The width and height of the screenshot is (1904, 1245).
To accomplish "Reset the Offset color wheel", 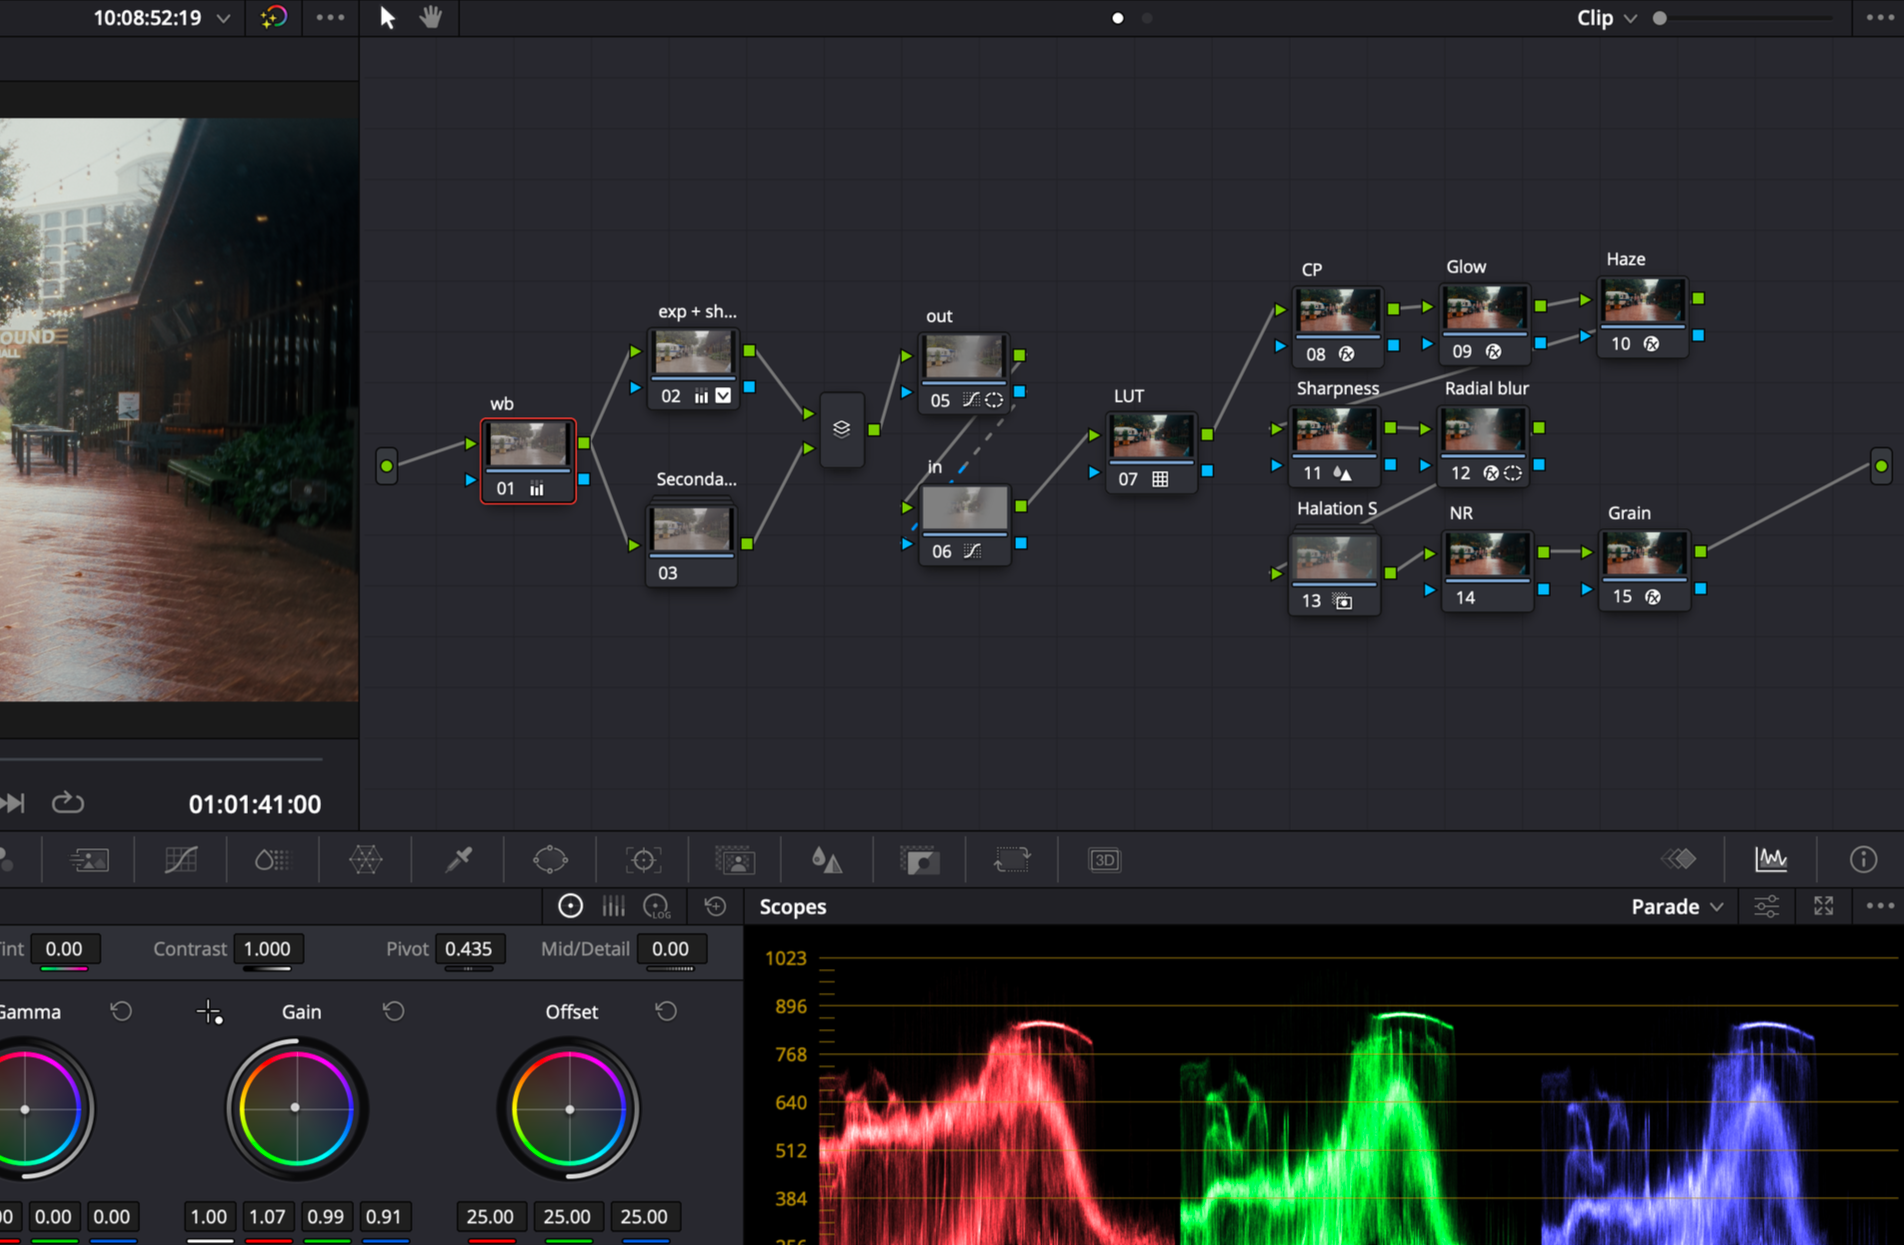I will [666, 1011].
